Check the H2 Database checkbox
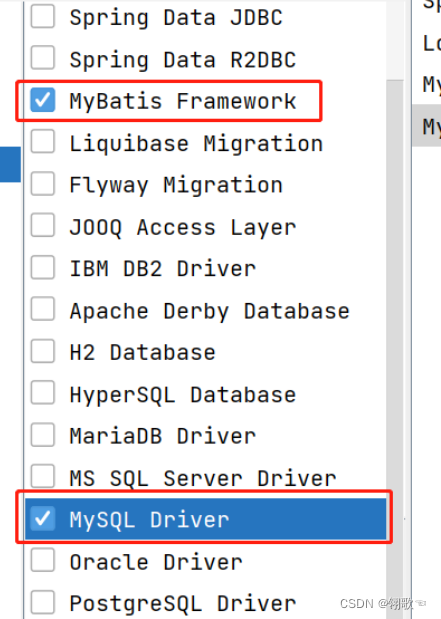 pyautogui.click(x=43, y=351)
